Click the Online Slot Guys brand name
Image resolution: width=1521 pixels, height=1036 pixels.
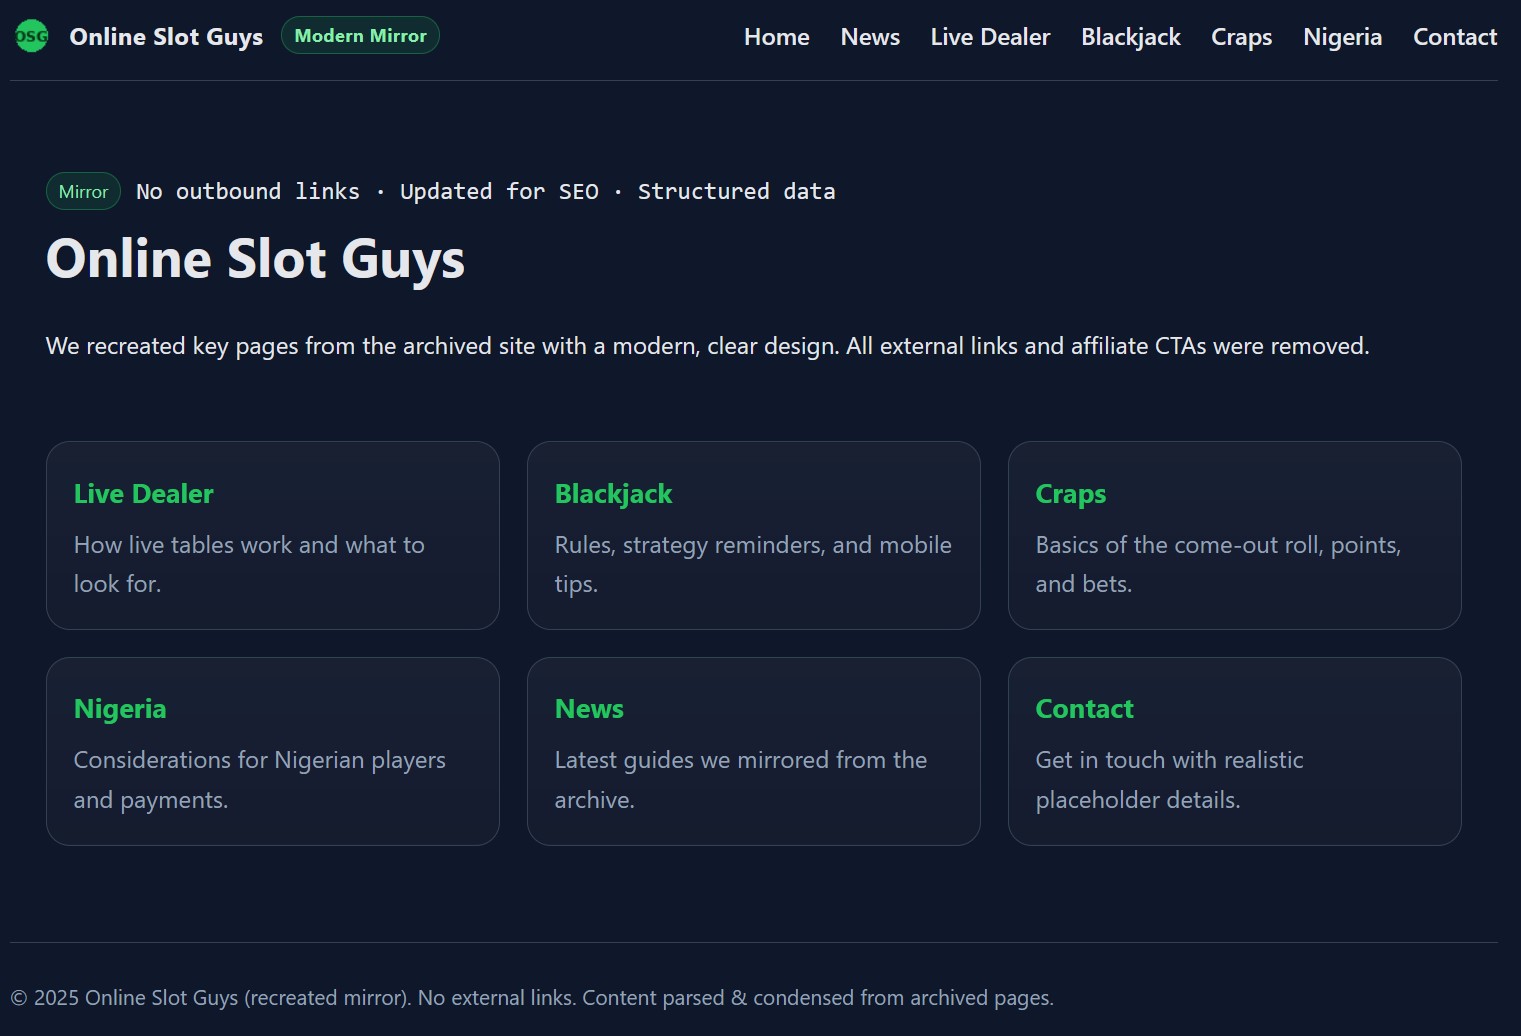click(166, 37)
